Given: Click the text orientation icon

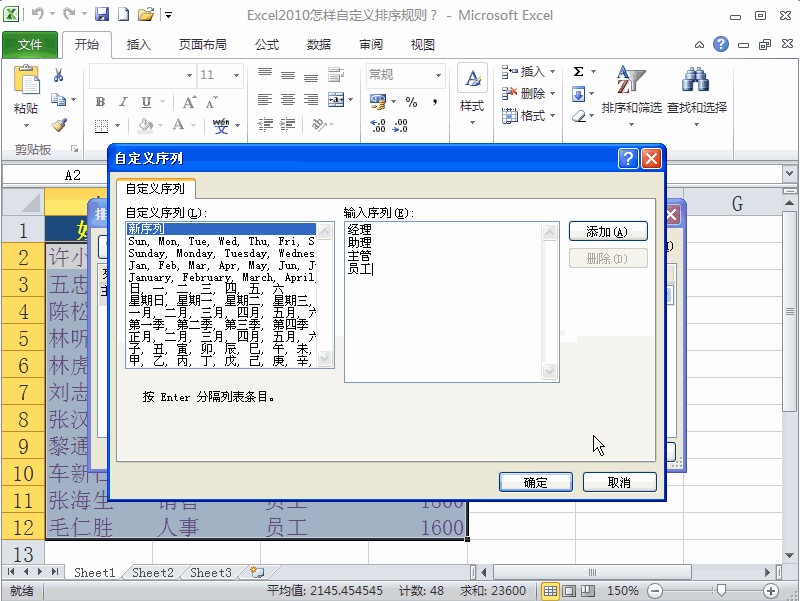Looking at the screenshot, I should 320,124.
